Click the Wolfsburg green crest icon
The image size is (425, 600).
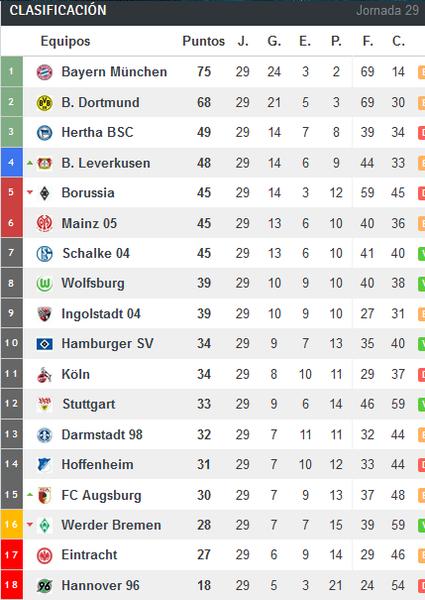pyautogui.click(x=44, y=284)
